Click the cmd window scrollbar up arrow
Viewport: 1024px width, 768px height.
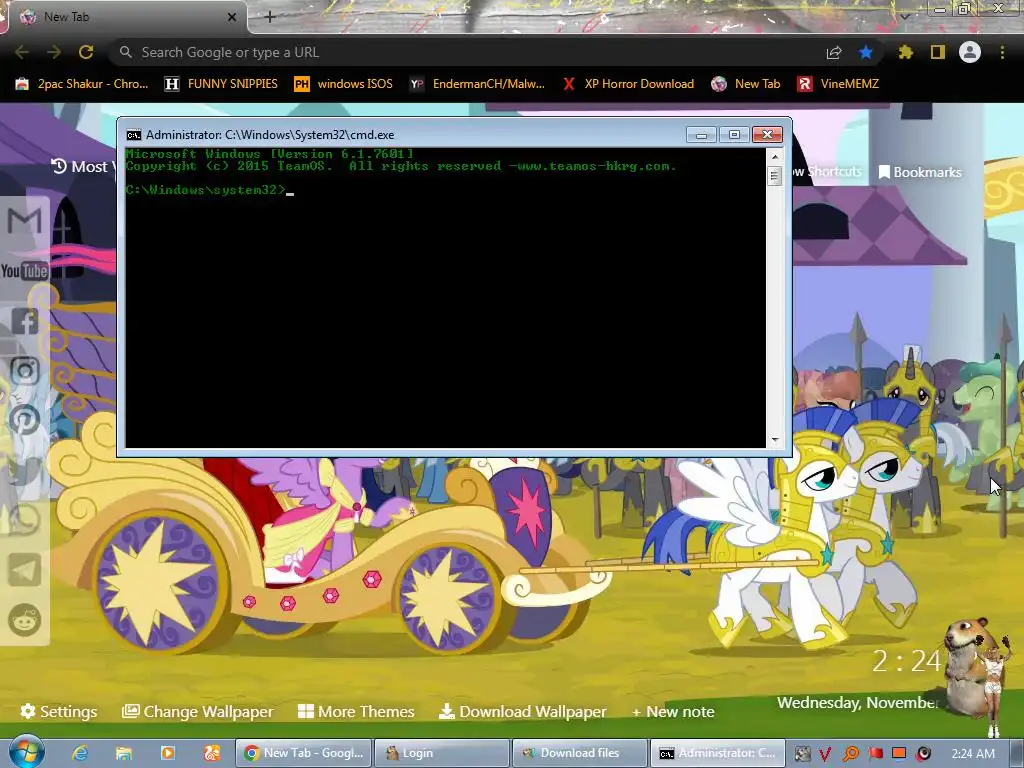[x=775, y=156]
